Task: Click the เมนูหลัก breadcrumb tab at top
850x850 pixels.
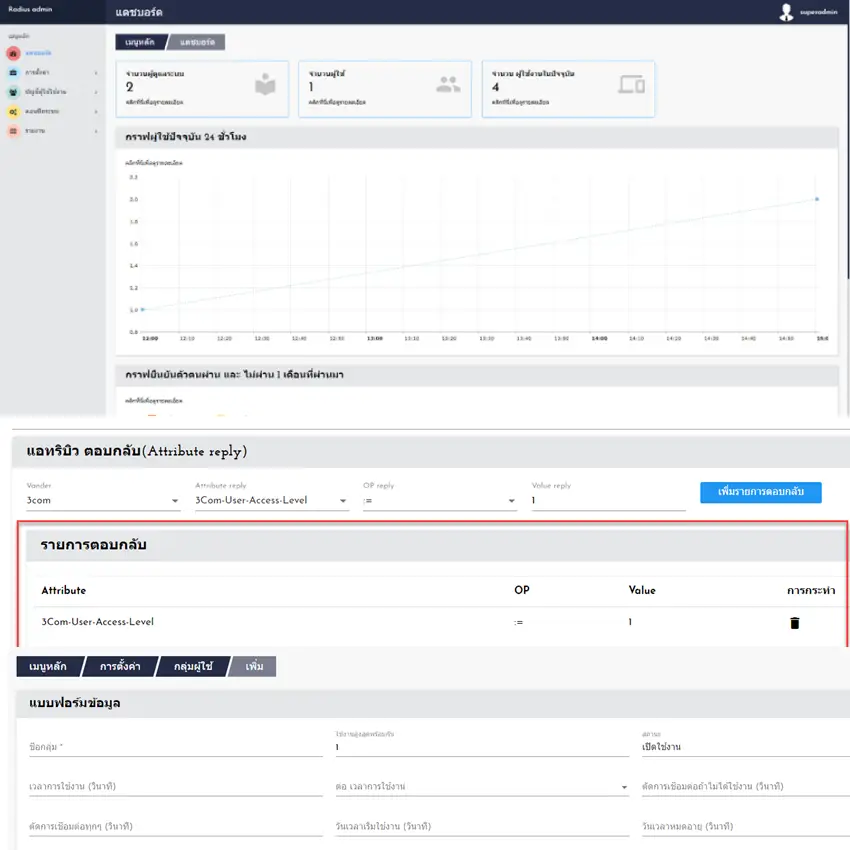Action: (x=139, y=42)
